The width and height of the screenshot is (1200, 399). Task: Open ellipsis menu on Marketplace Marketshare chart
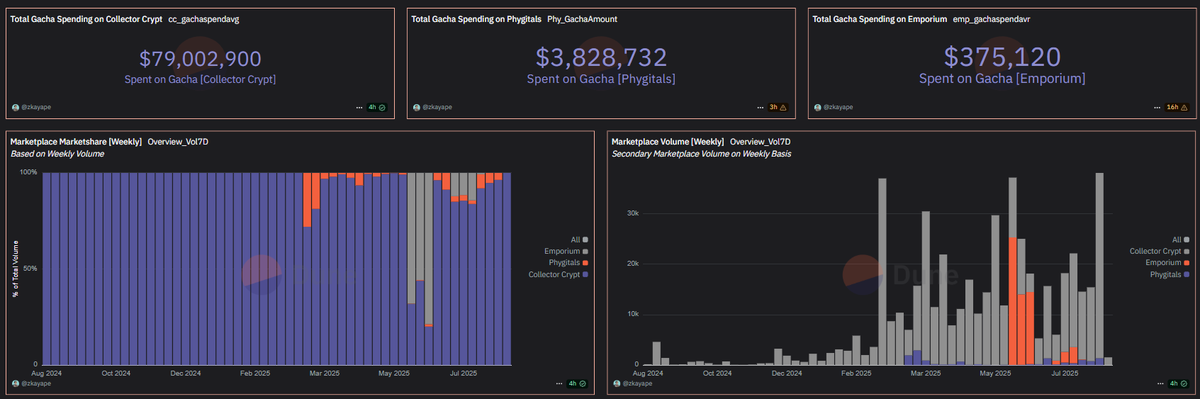558,383
